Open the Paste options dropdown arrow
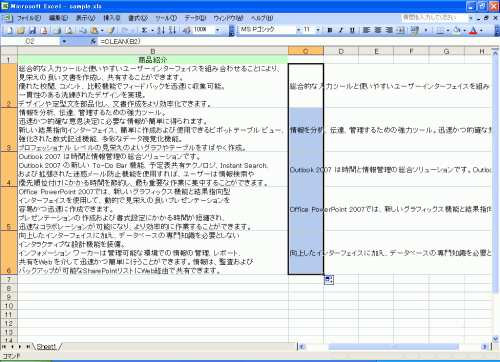This screenshot has height=362, width=500. pyautogui.click(x=102, y=31)
